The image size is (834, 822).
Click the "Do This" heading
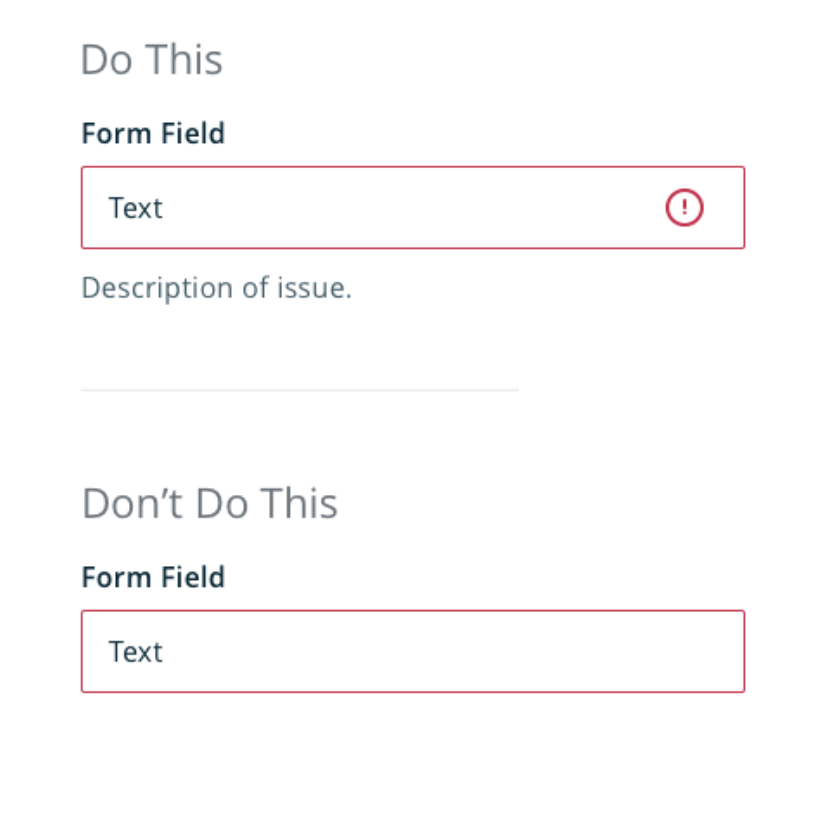click(152, 60)
